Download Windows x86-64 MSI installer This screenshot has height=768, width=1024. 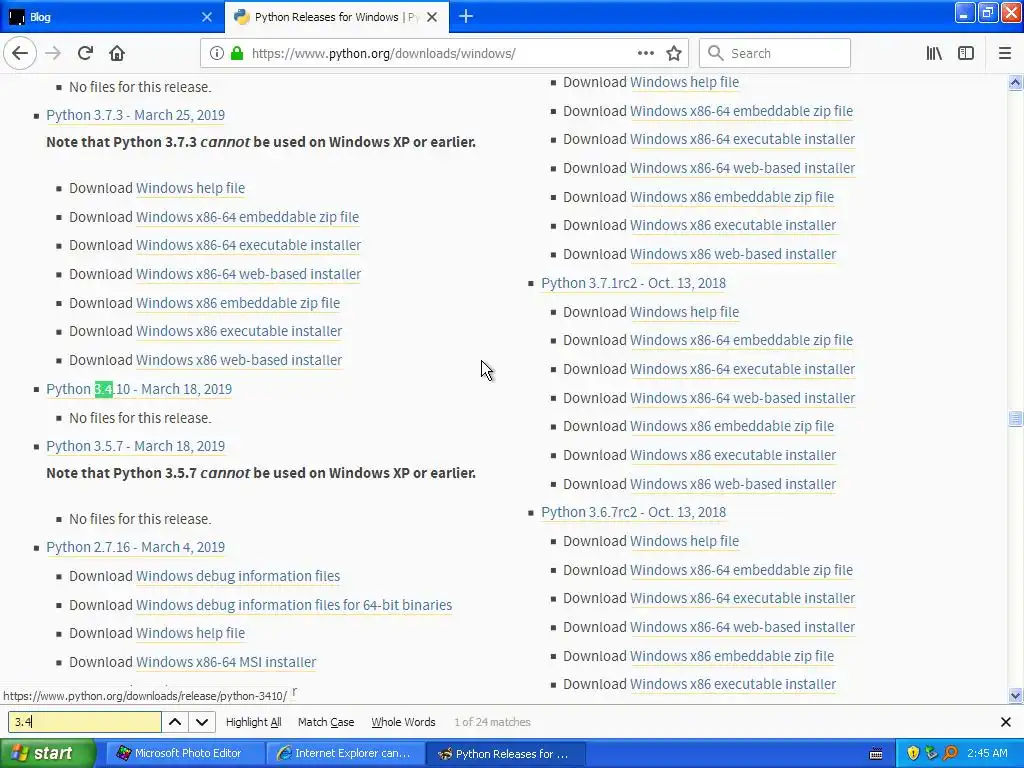[x=225, y=662]
